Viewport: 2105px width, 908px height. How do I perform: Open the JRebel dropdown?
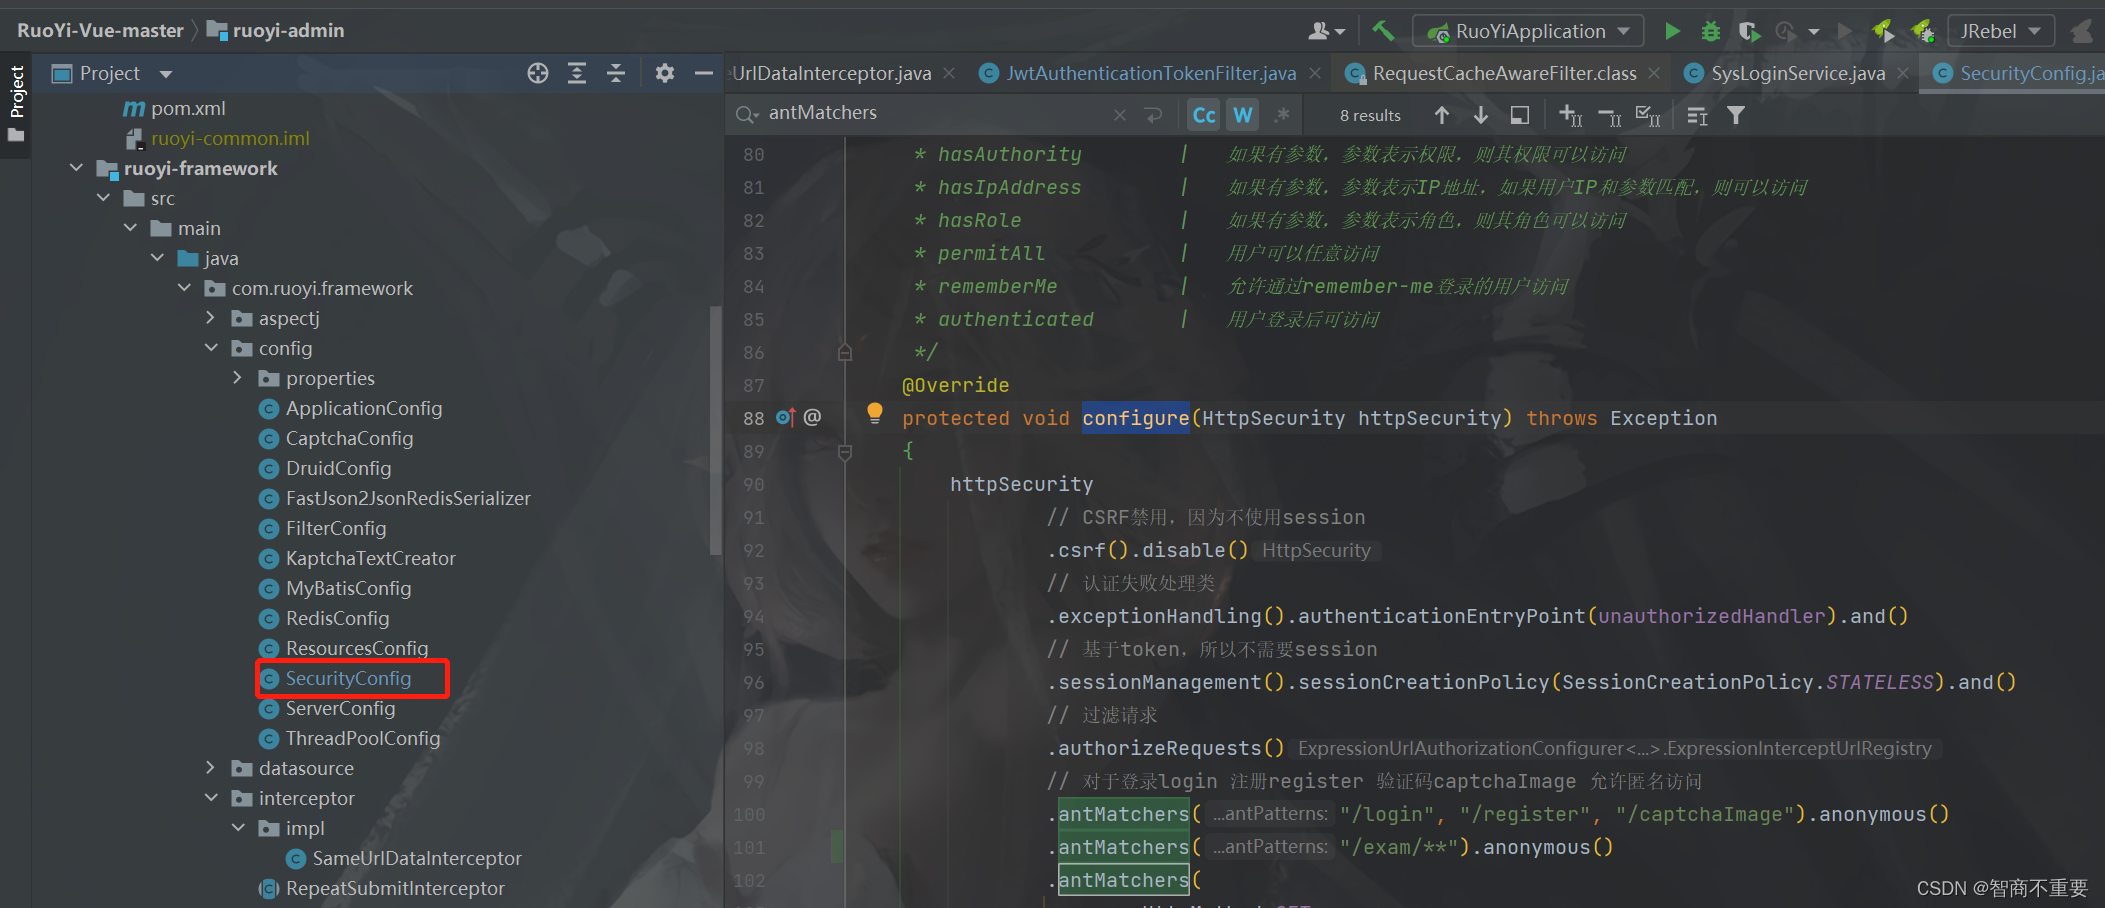2001,31
